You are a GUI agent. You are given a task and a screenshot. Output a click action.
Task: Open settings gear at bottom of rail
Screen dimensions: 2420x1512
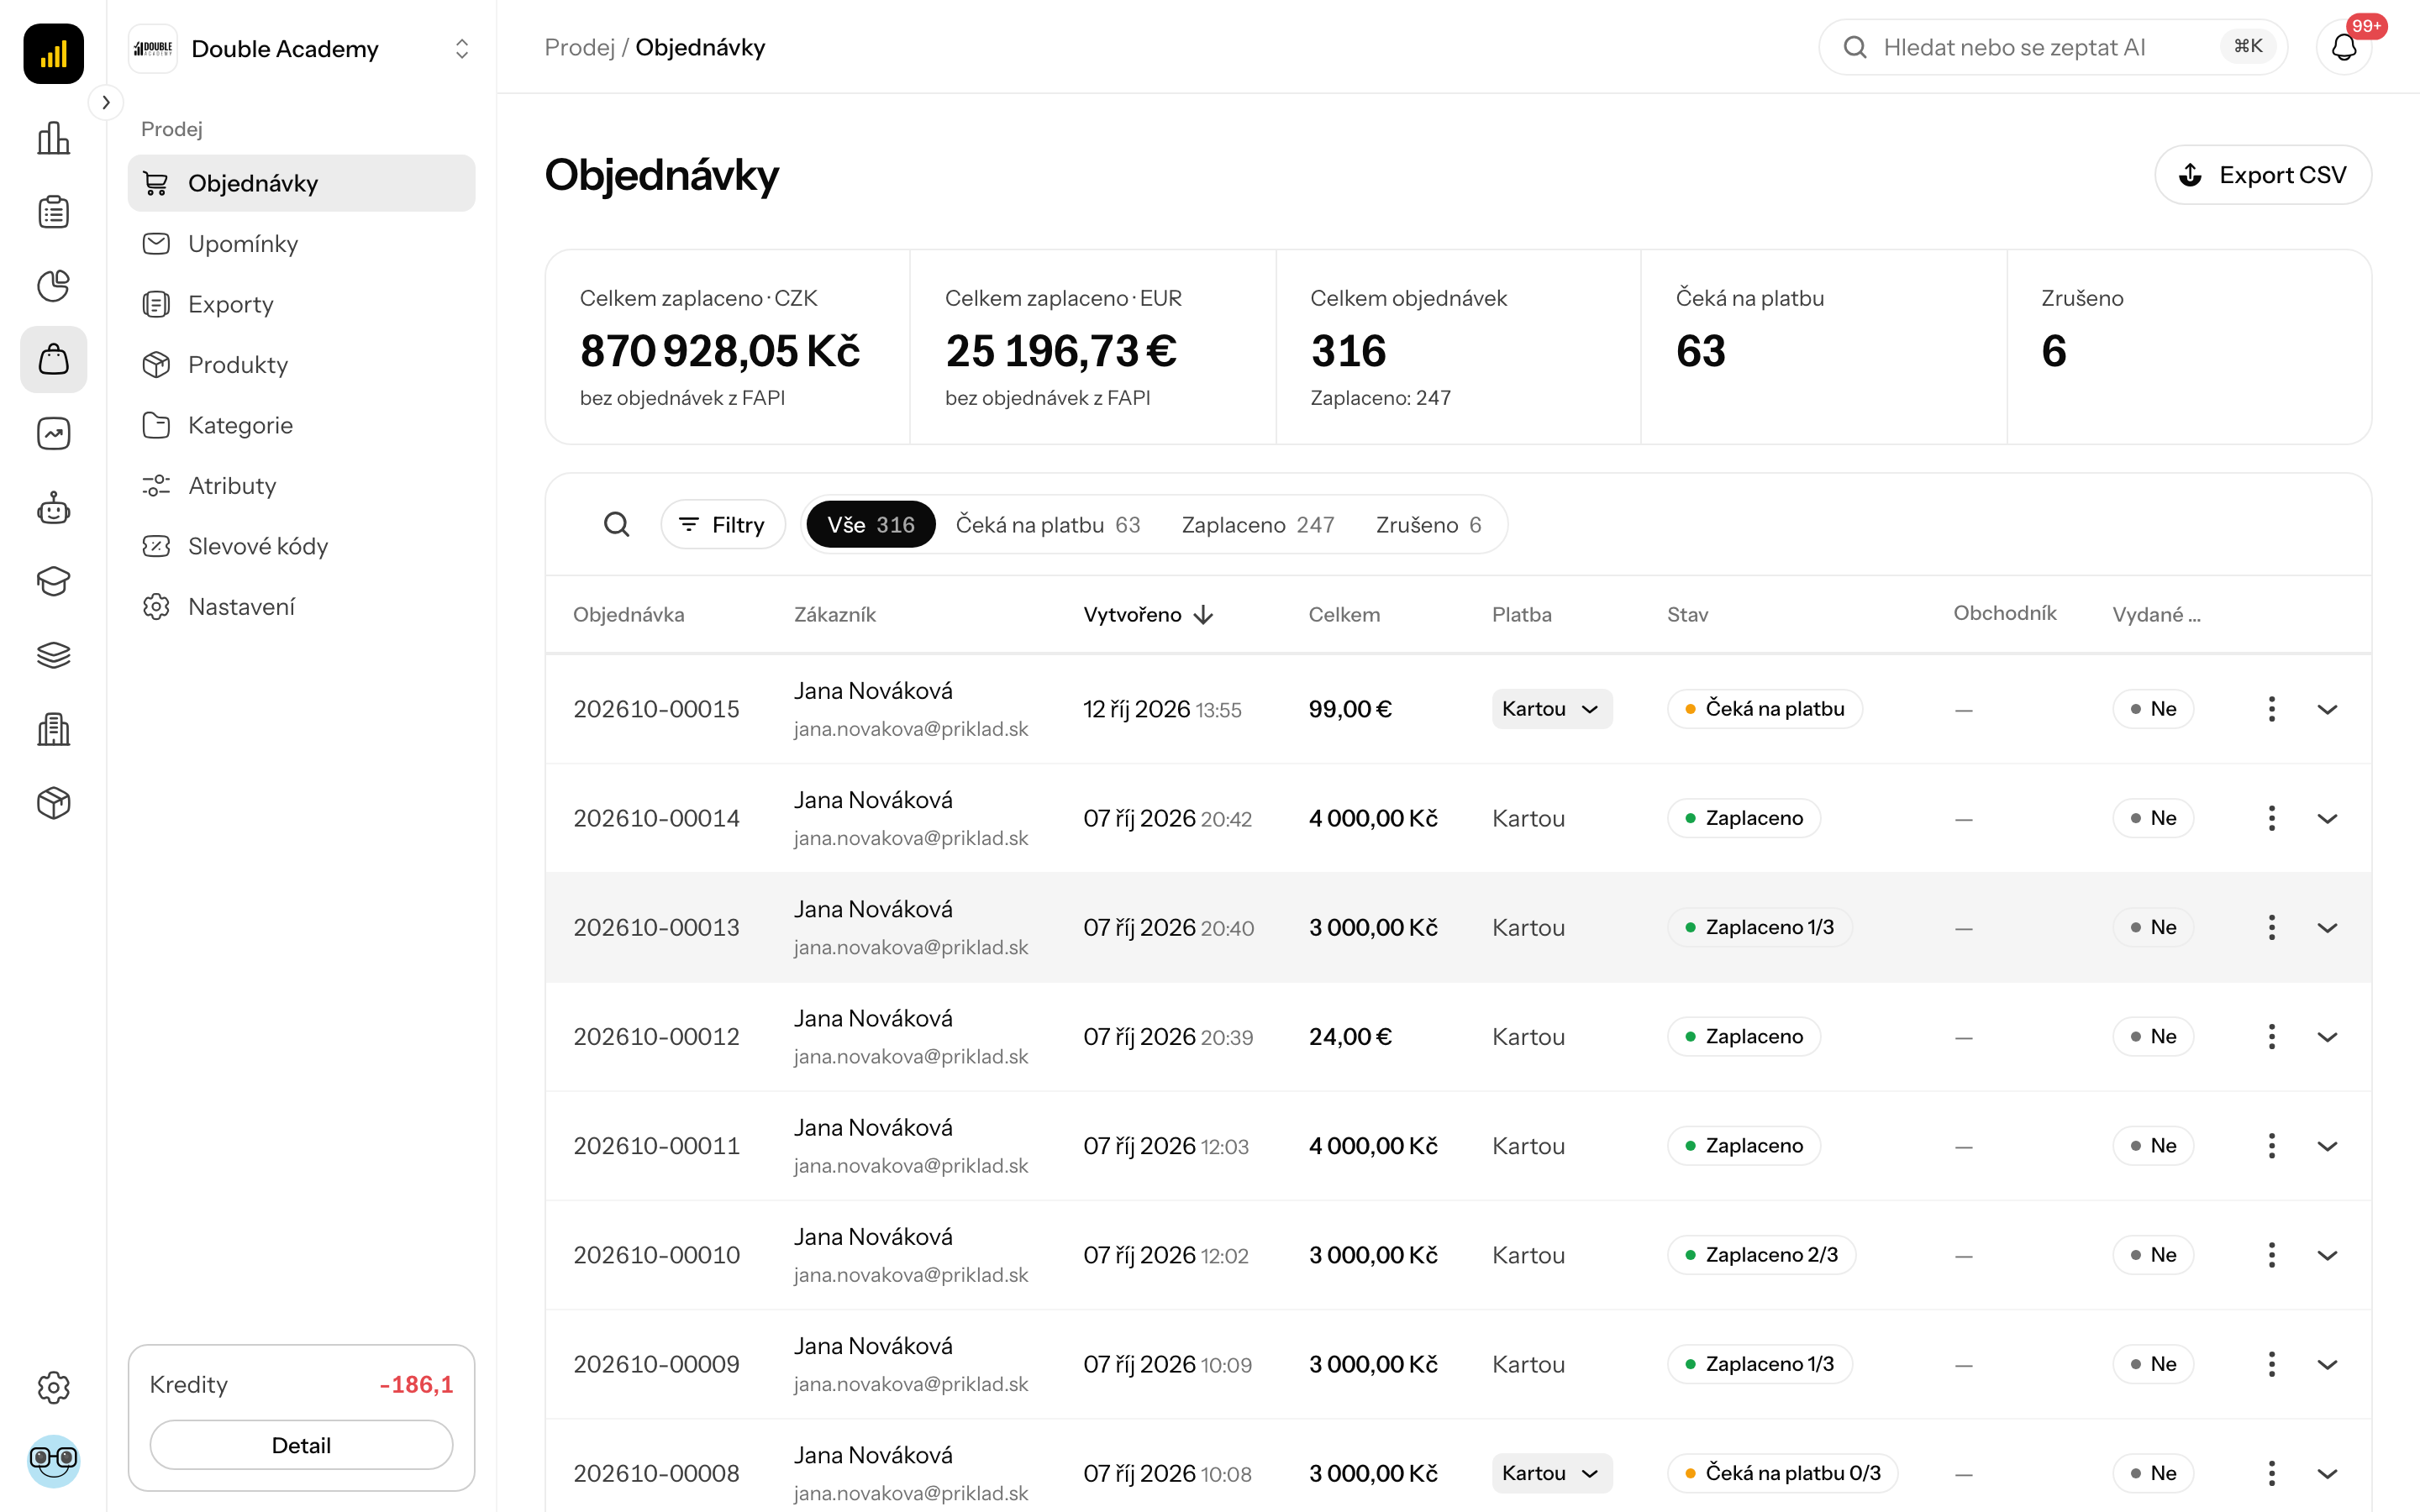tap(53, 1387)
